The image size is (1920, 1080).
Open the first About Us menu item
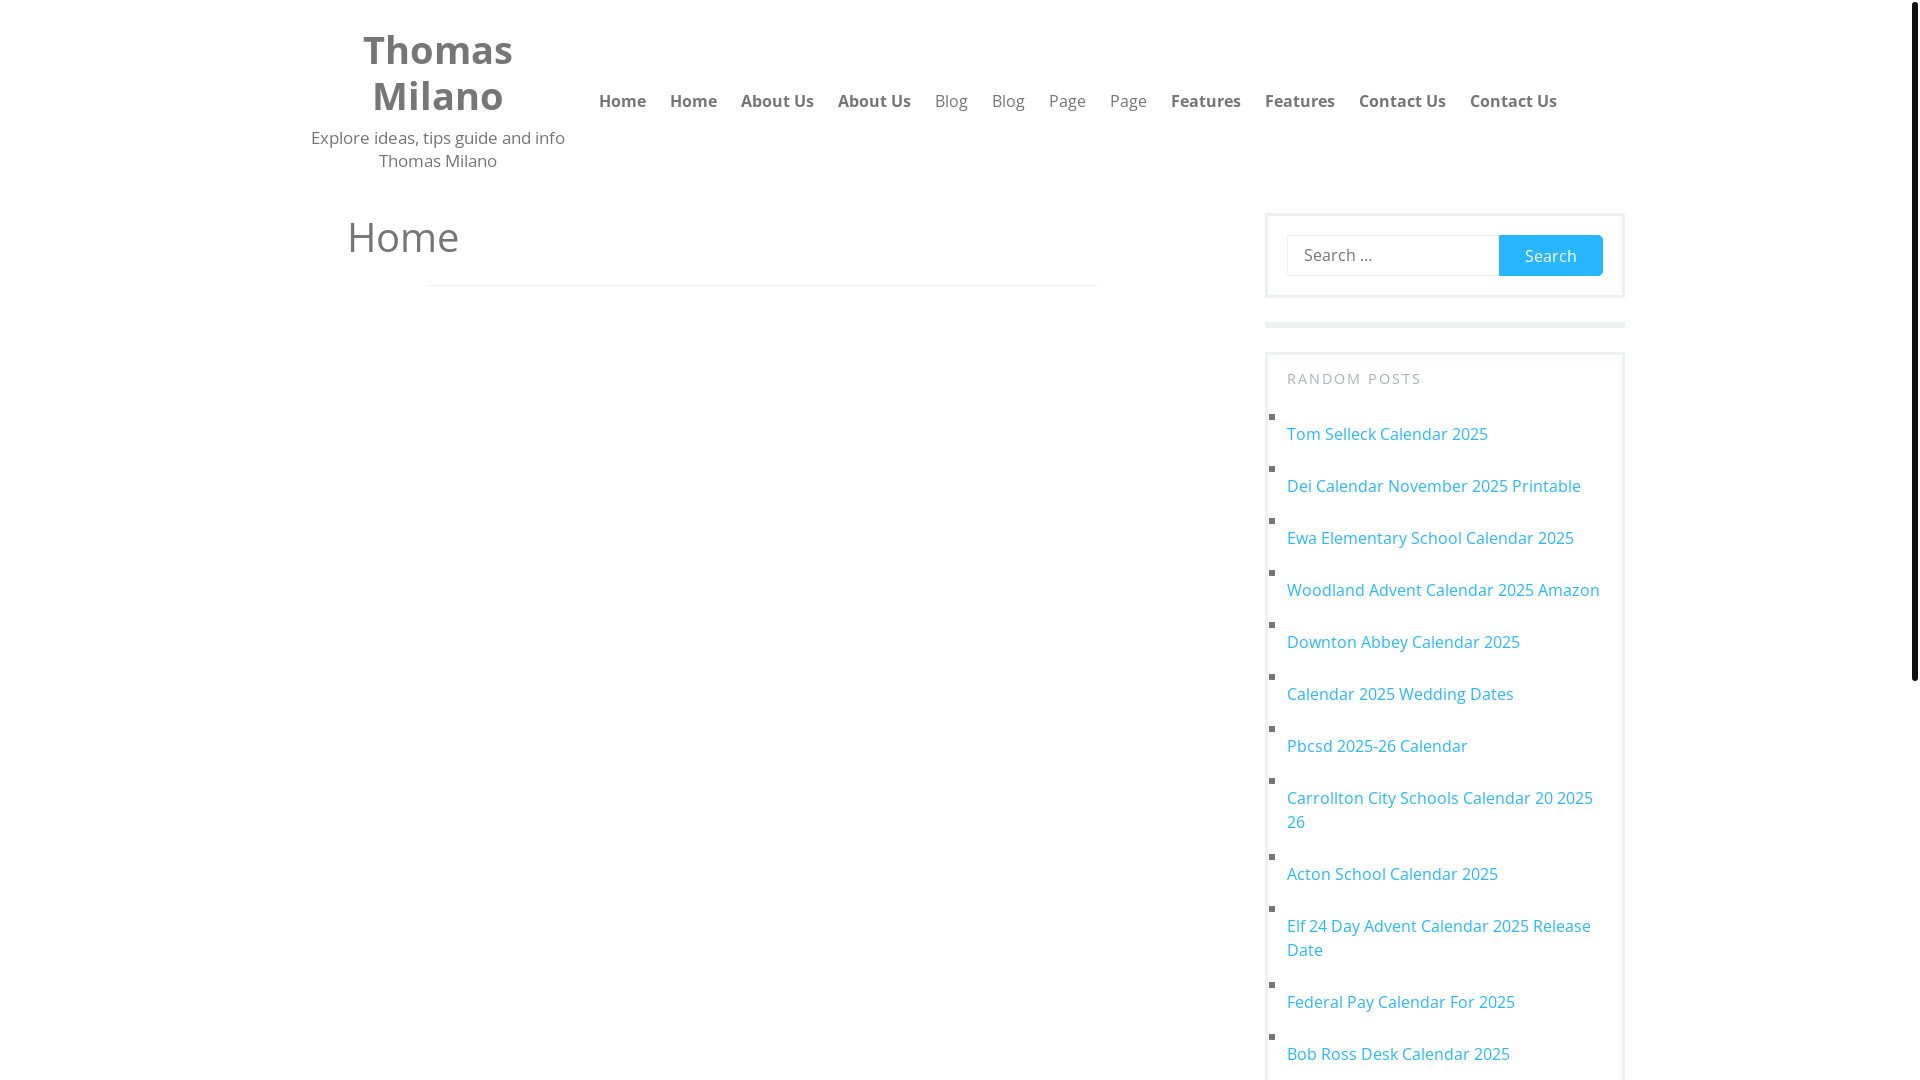coord(777,101)
